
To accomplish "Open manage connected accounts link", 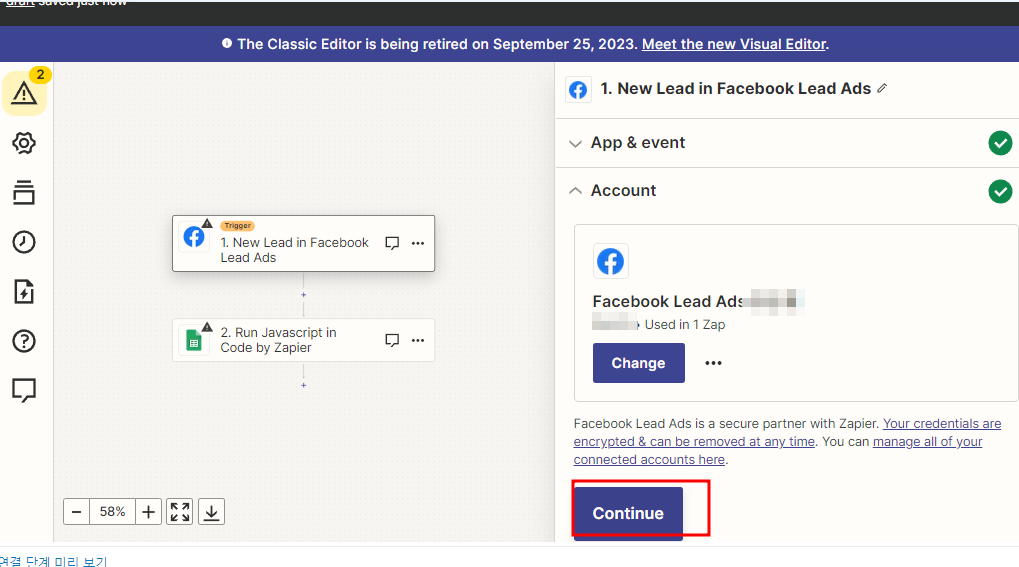I will (x=778, y=451).
